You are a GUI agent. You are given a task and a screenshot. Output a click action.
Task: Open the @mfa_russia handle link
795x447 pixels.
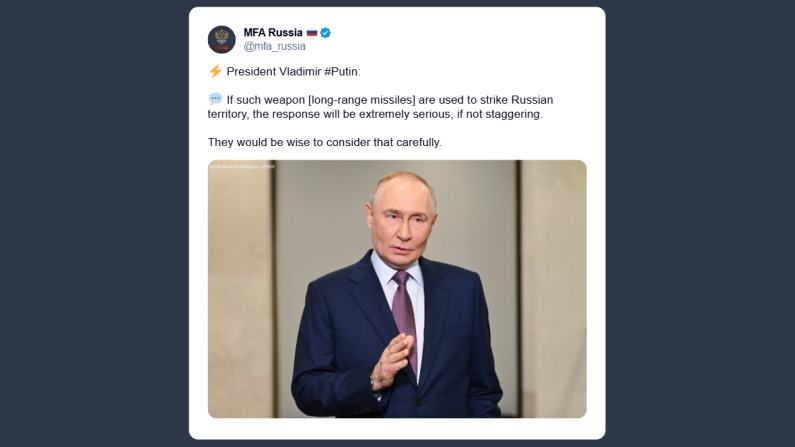pos(274,47)
